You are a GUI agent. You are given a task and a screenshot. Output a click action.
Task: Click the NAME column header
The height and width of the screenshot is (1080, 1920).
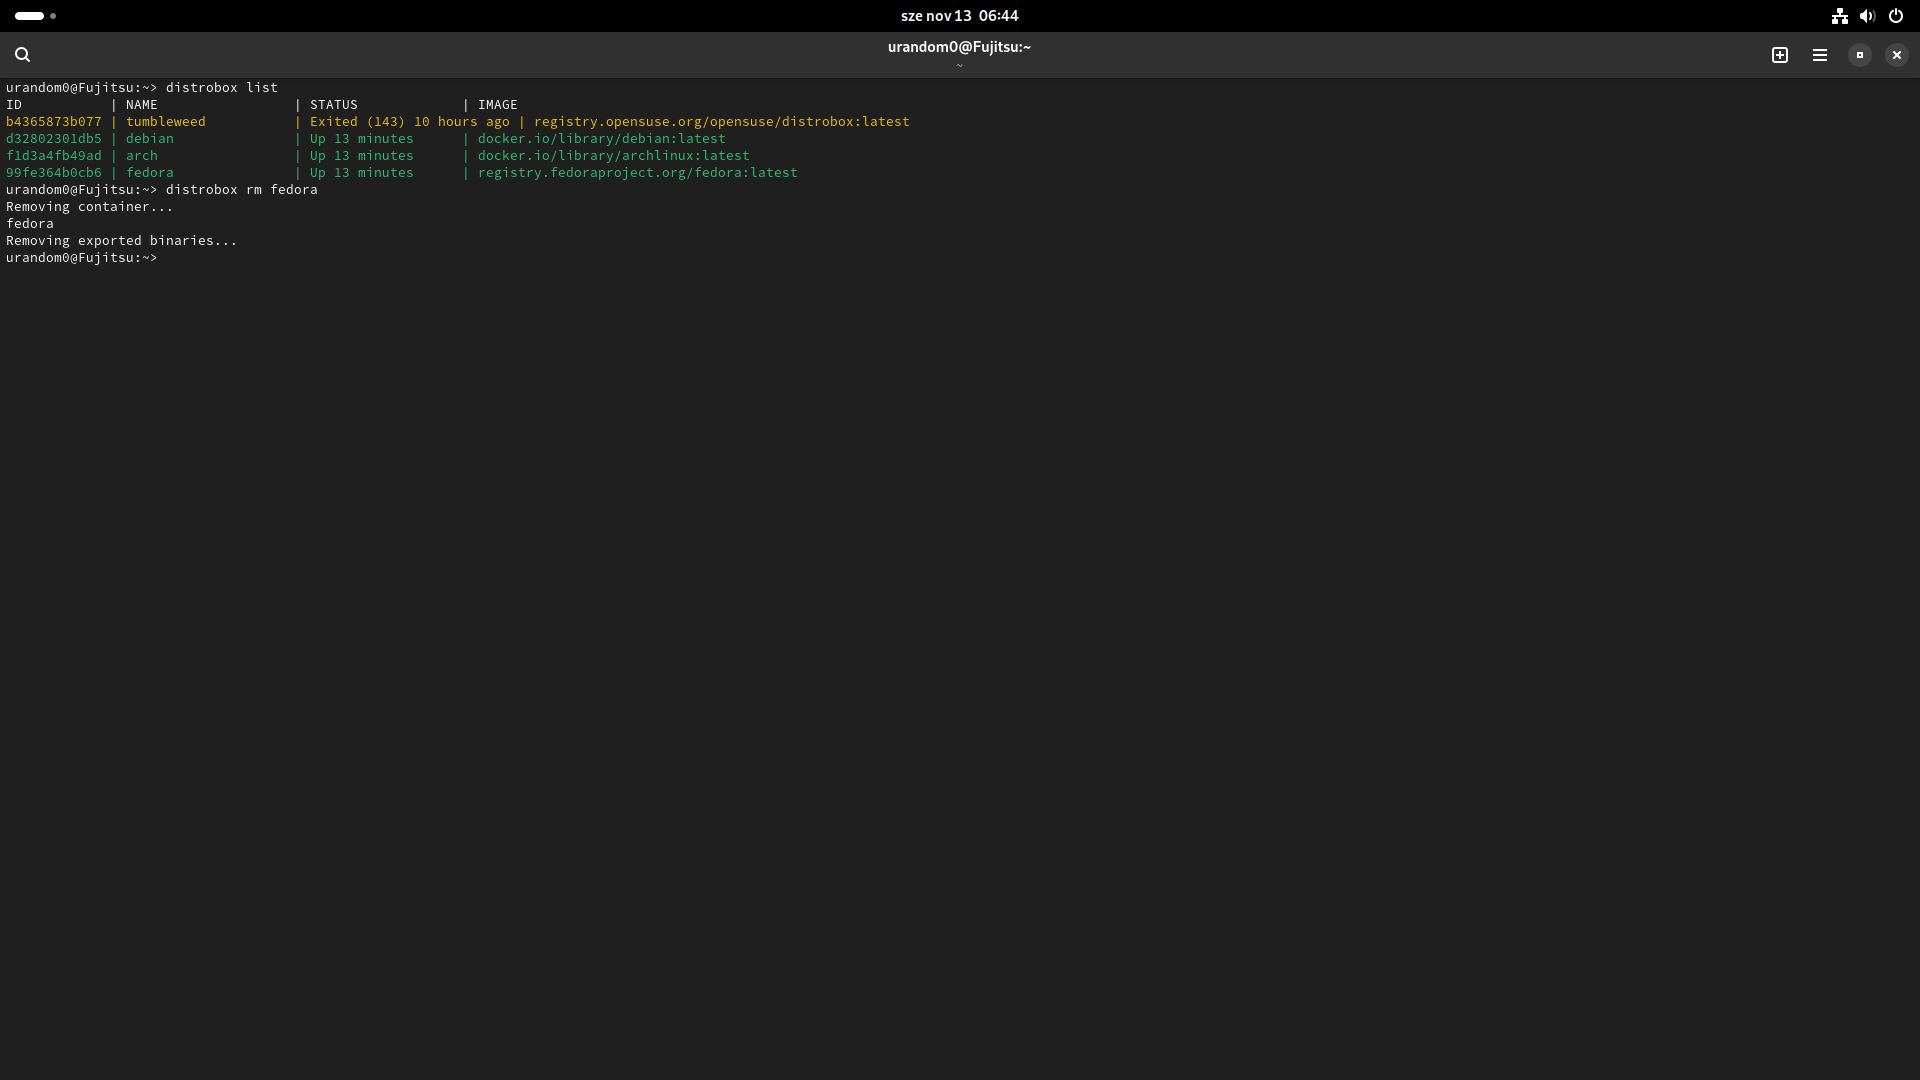(x=142, y=105)
